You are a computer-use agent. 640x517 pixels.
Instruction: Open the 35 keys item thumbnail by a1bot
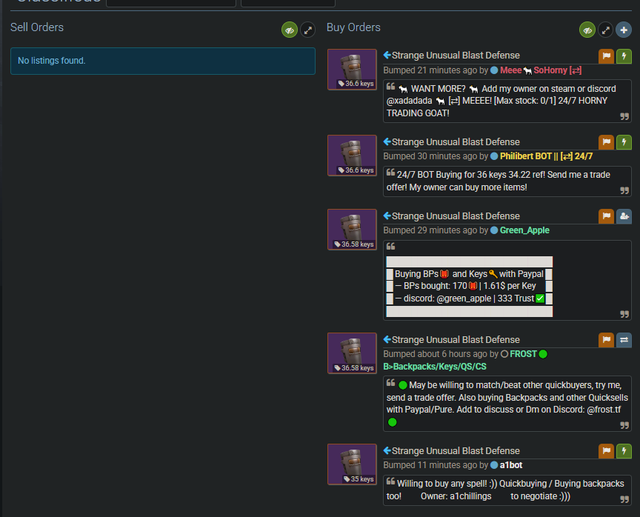(x=352, y=464)
